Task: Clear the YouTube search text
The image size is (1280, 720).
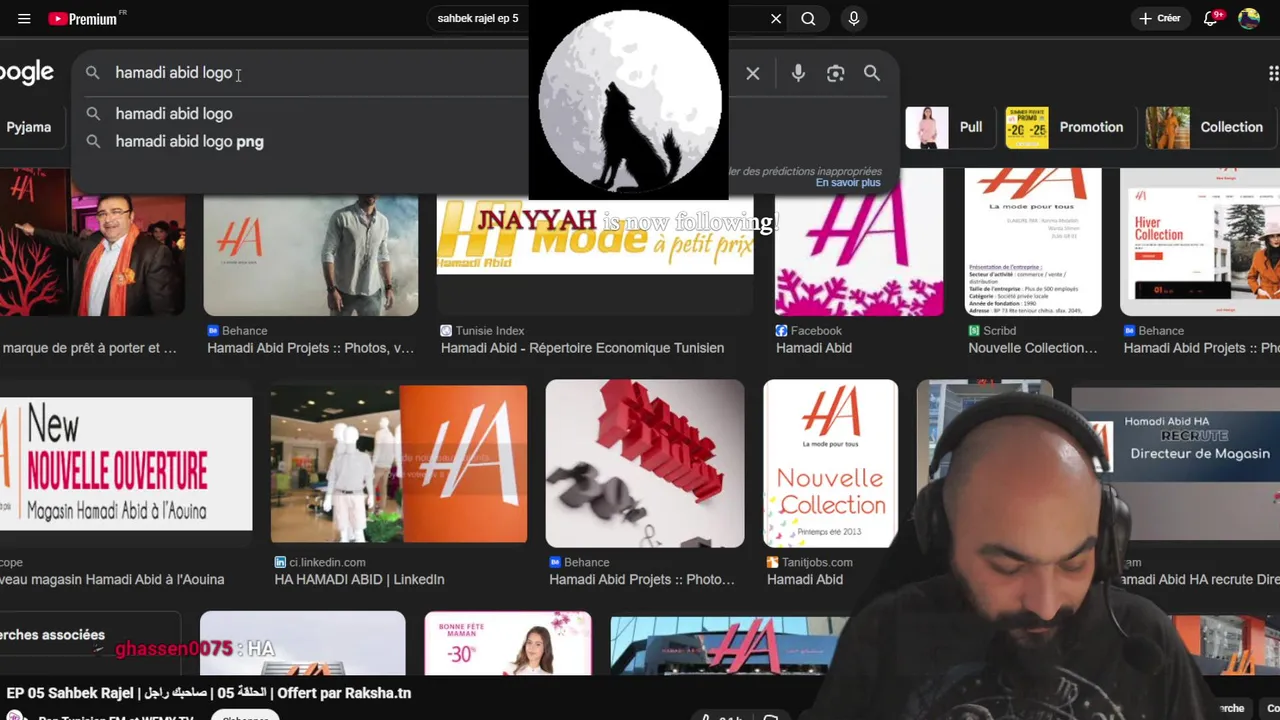Action: 776,18
